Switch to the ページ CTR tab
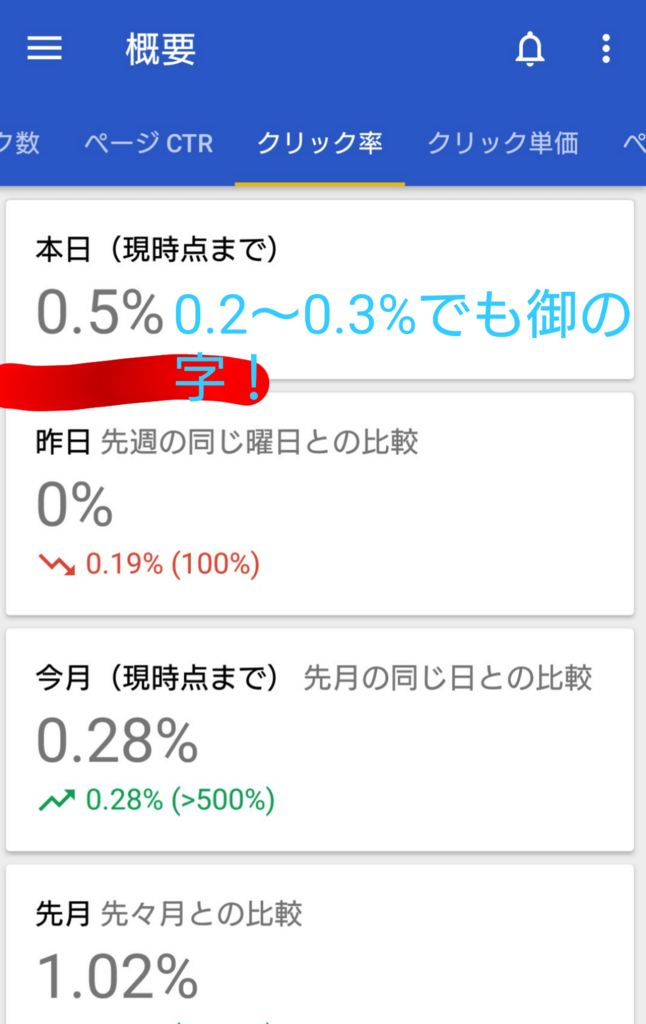Screen dimensions: 646x1024 pyautogui.click(x=148, y=143)
